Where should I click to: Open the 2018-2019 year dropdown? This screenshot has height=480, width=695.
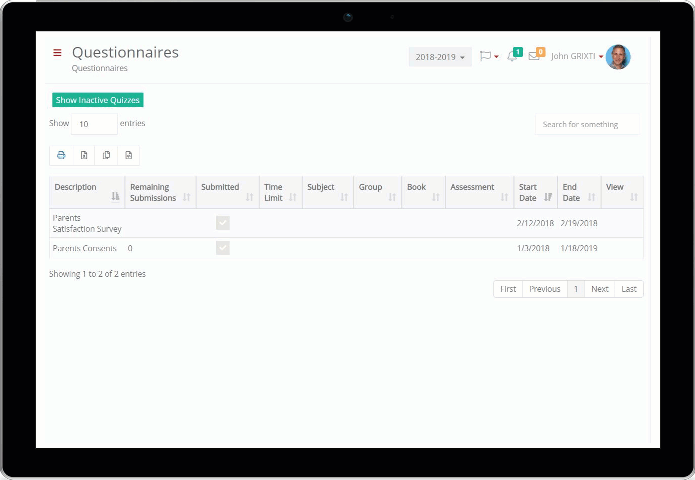tap(440, 57)
